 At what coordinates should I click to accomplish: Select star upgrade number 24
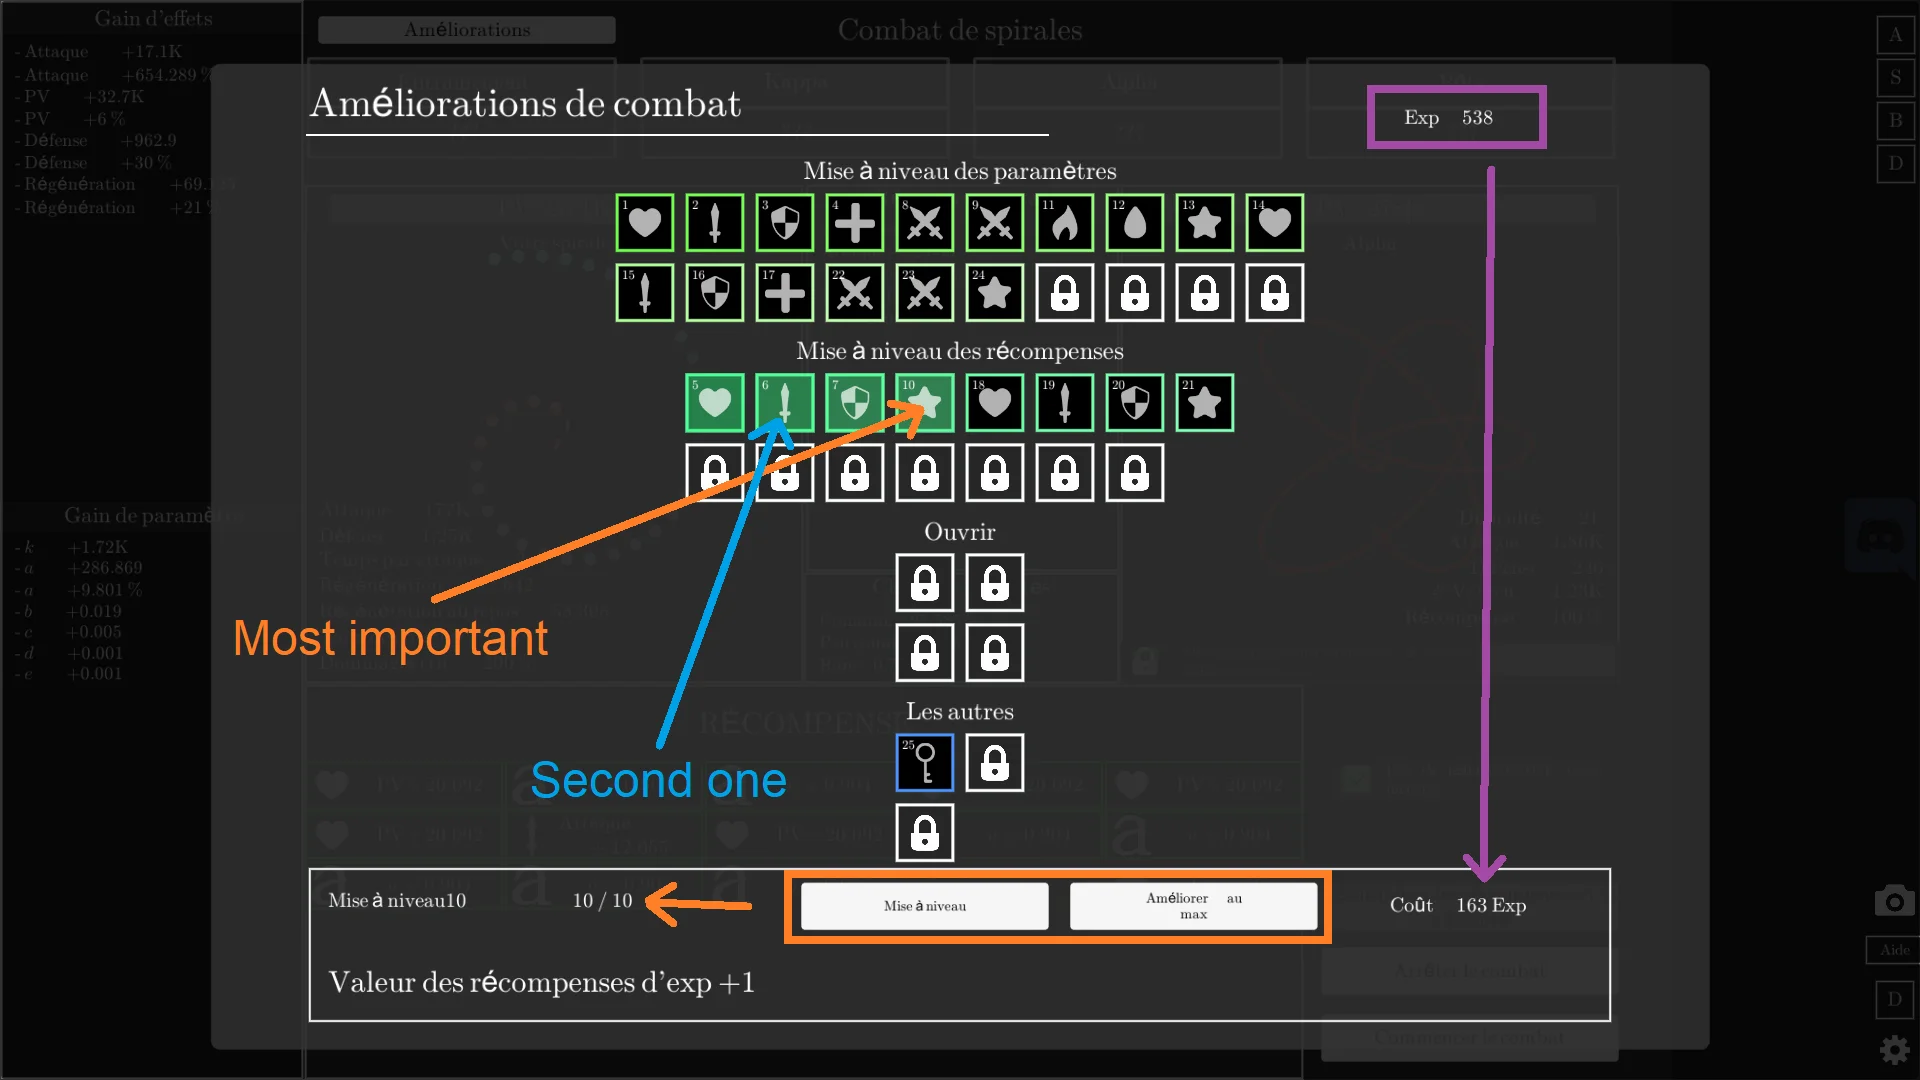pyautogui.click(x=994, y=292)
